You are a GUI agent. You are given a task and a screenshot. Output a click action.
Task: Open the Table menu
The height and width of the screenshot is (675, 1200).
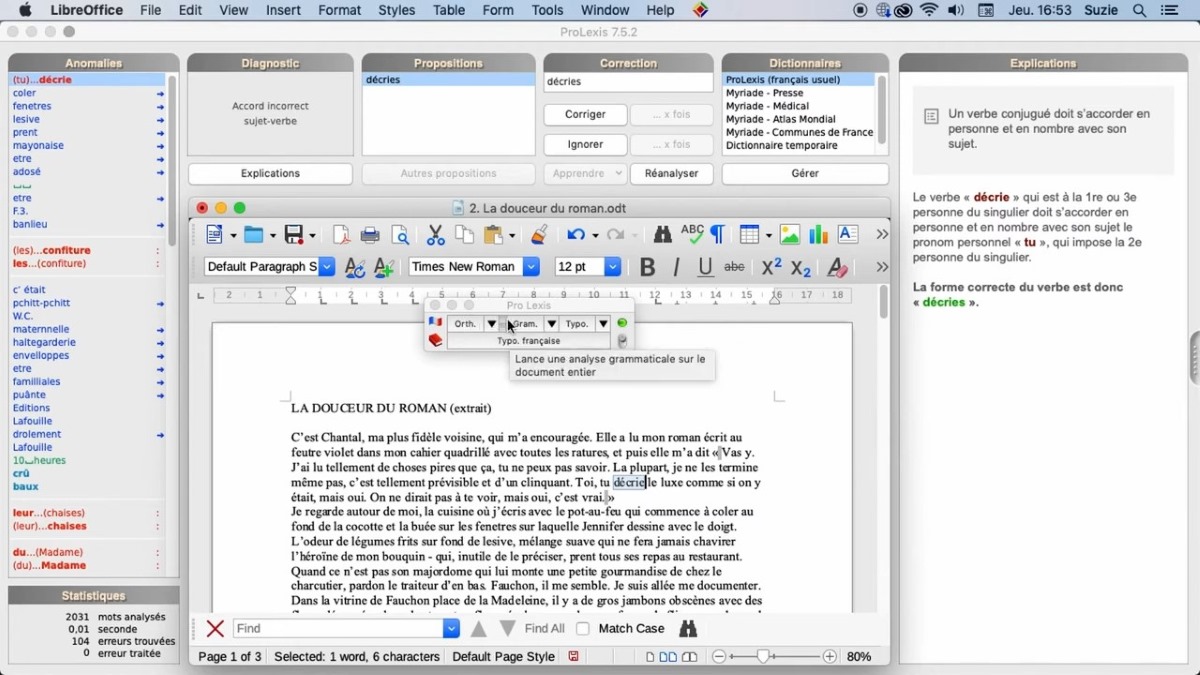click(x=449, y=10)
